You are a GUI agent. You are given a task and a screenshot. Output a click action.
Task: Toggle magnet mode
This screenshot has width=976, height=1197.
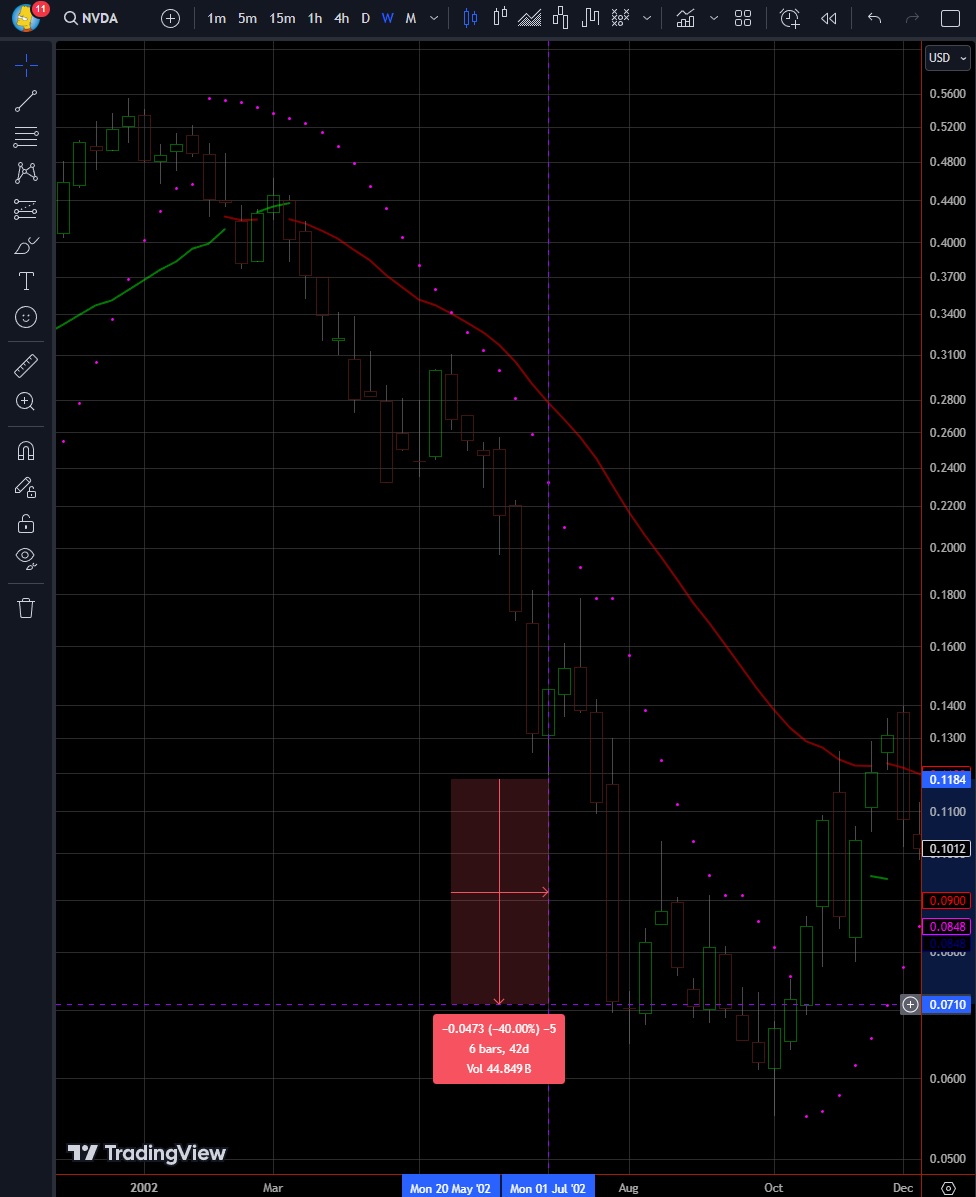click(26, 451)
